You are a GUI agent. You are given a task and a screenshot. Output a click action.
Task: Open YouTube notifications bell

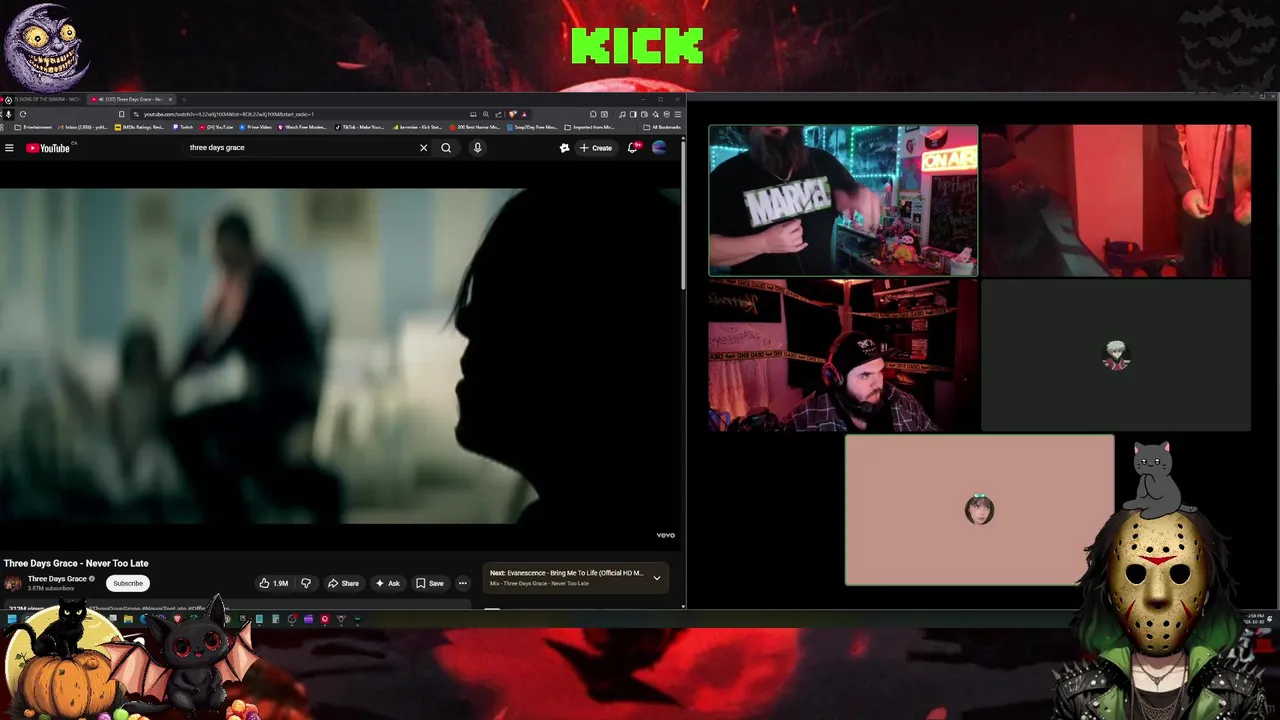633,147
